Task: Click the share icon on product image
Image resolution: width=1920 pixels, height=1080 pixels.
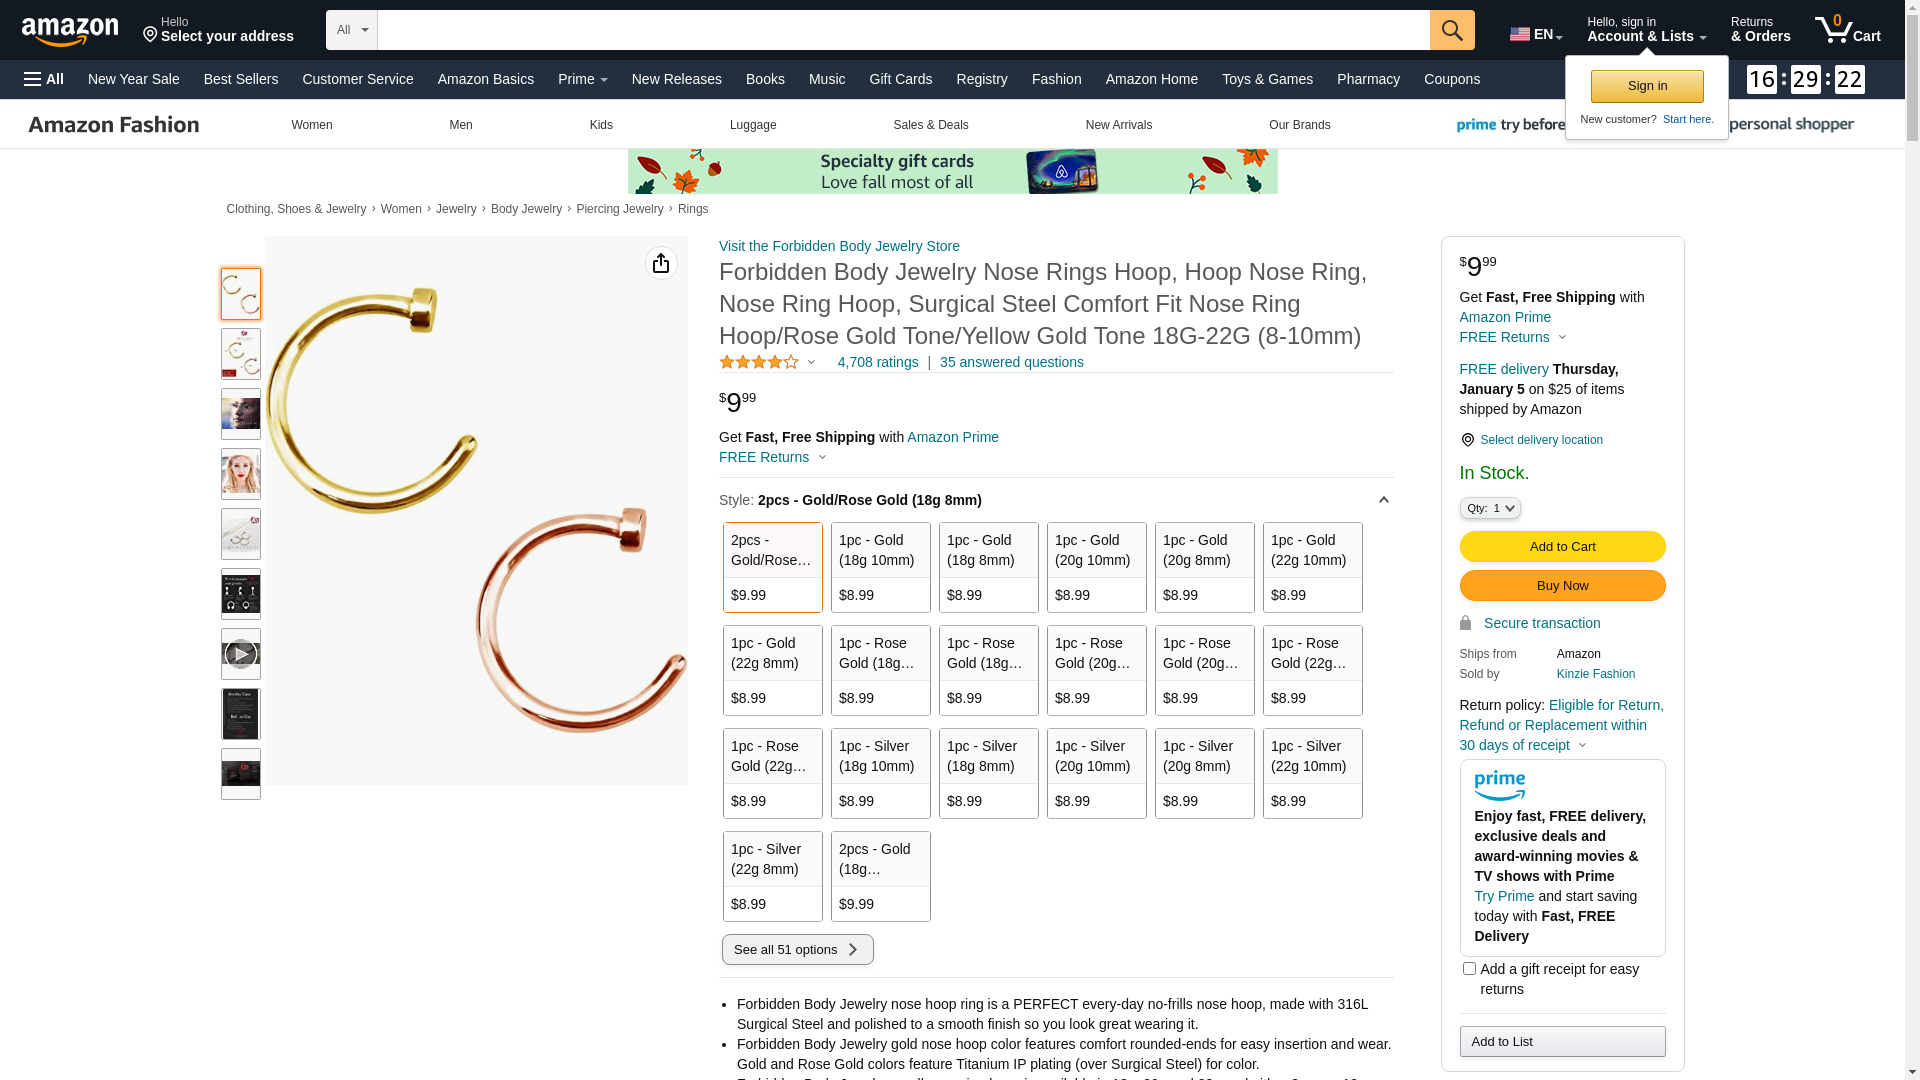Action: (x=661, y=263)
